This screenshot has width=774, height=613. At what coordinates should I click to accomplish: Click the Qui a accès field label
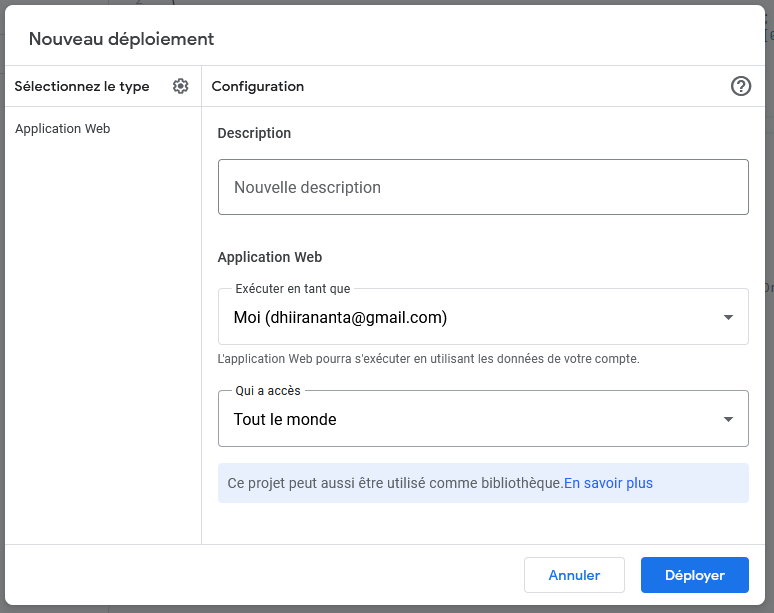(x=268, y=390)
